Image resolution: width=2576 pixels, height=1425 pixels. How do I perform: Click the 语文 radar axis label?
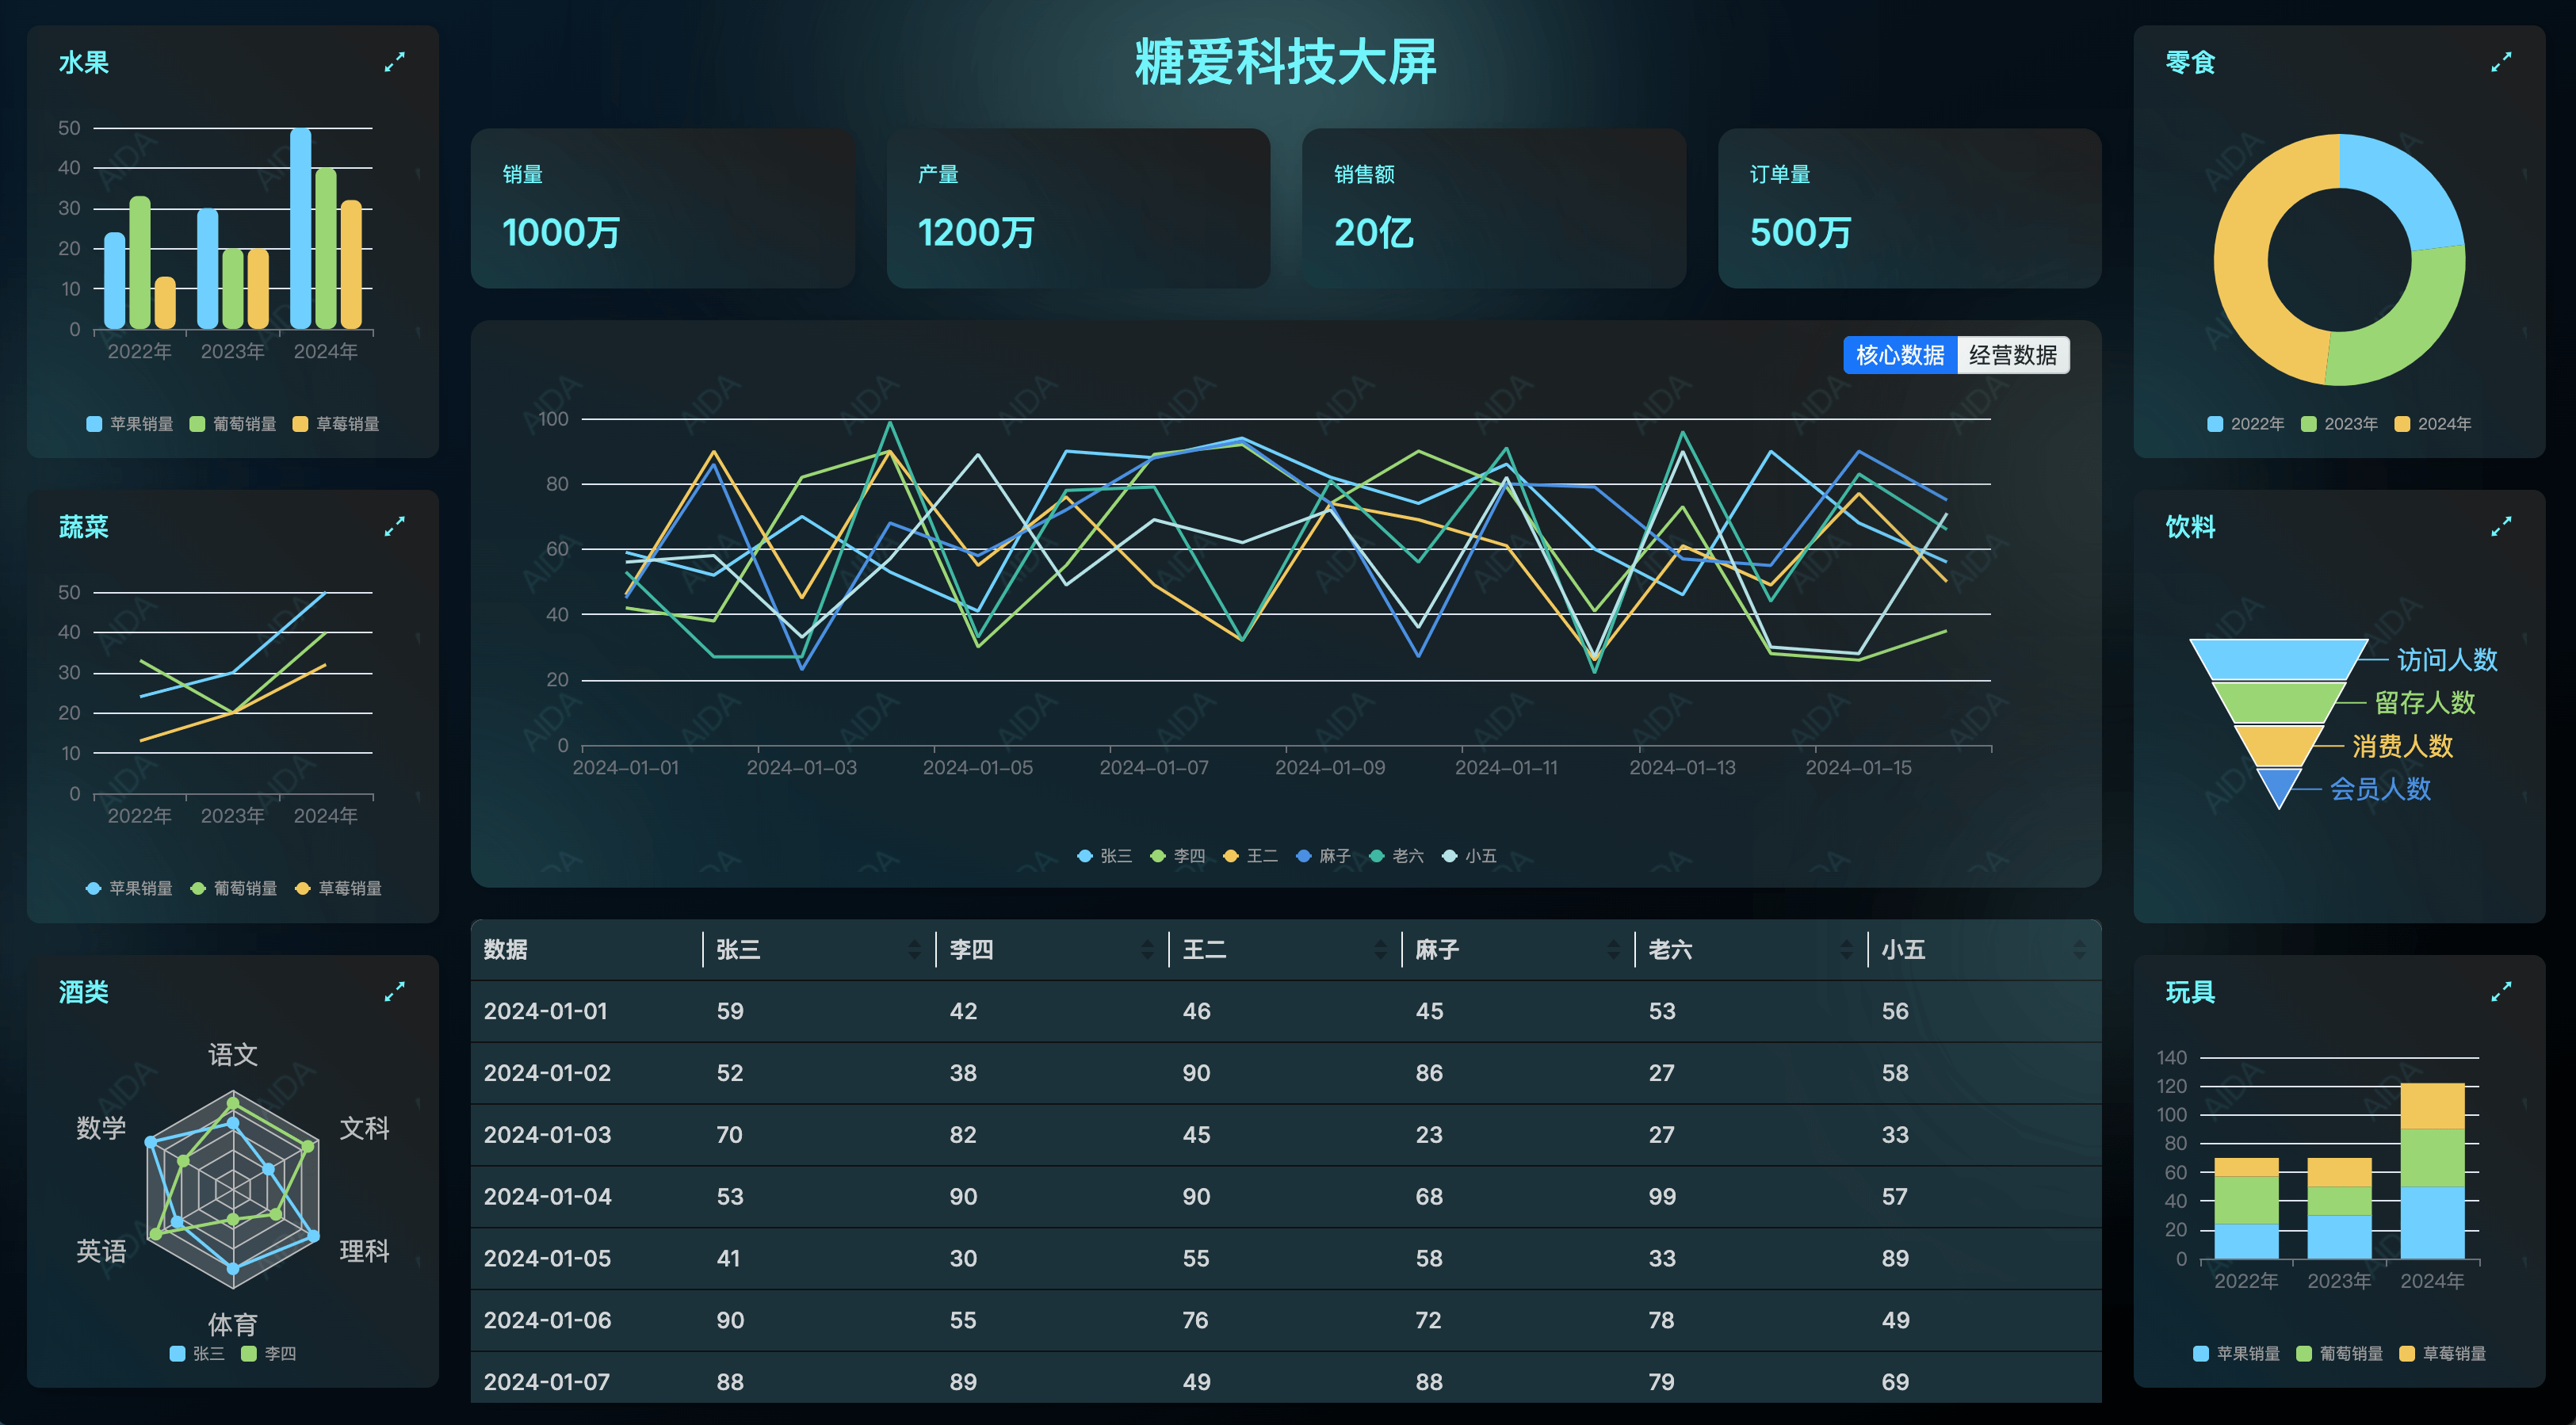233,1054
